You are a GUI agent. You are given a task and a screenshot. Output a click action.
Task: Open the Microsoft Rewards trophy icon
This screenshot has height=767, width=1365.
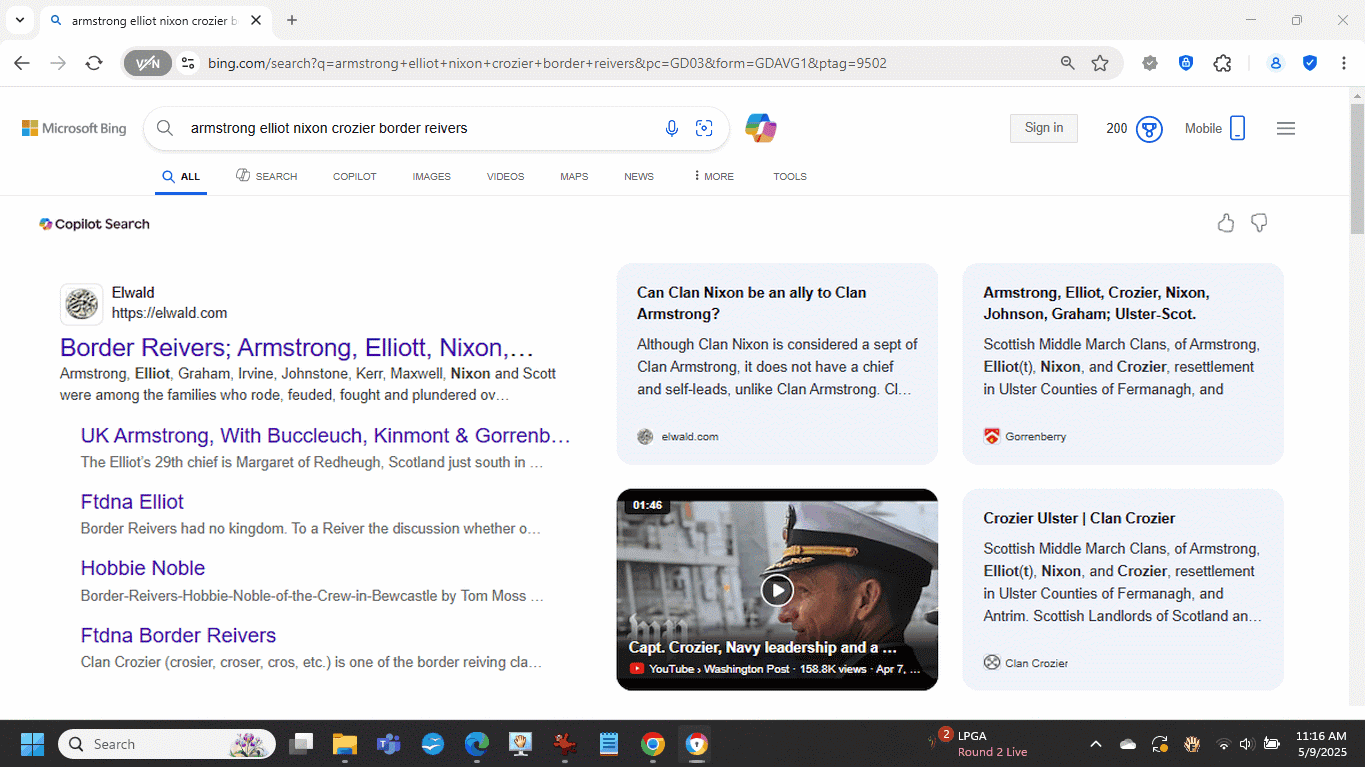pos(1149,129)
